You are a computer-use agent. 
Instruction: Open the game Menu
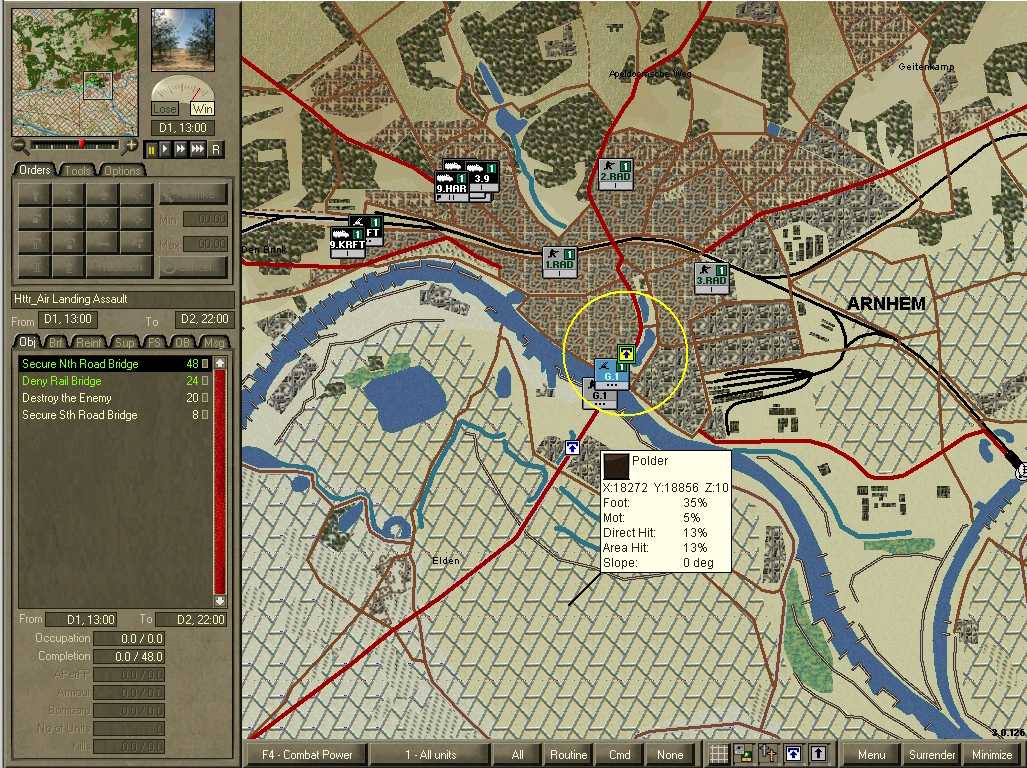(871, 754)
